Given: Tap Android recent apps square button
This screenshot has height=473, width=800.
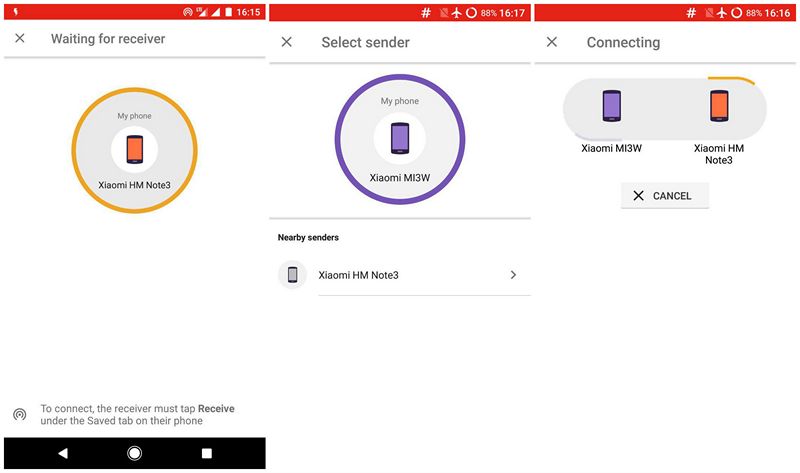Looking at the screenshot, I should click(x=207, y=453).
